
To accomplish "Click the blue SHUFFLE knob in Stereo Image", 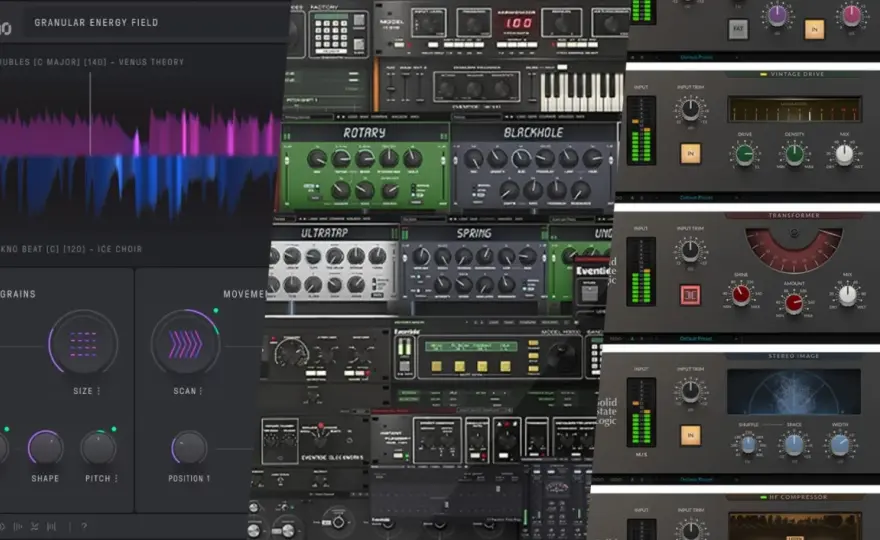I will tap(748, 445).
